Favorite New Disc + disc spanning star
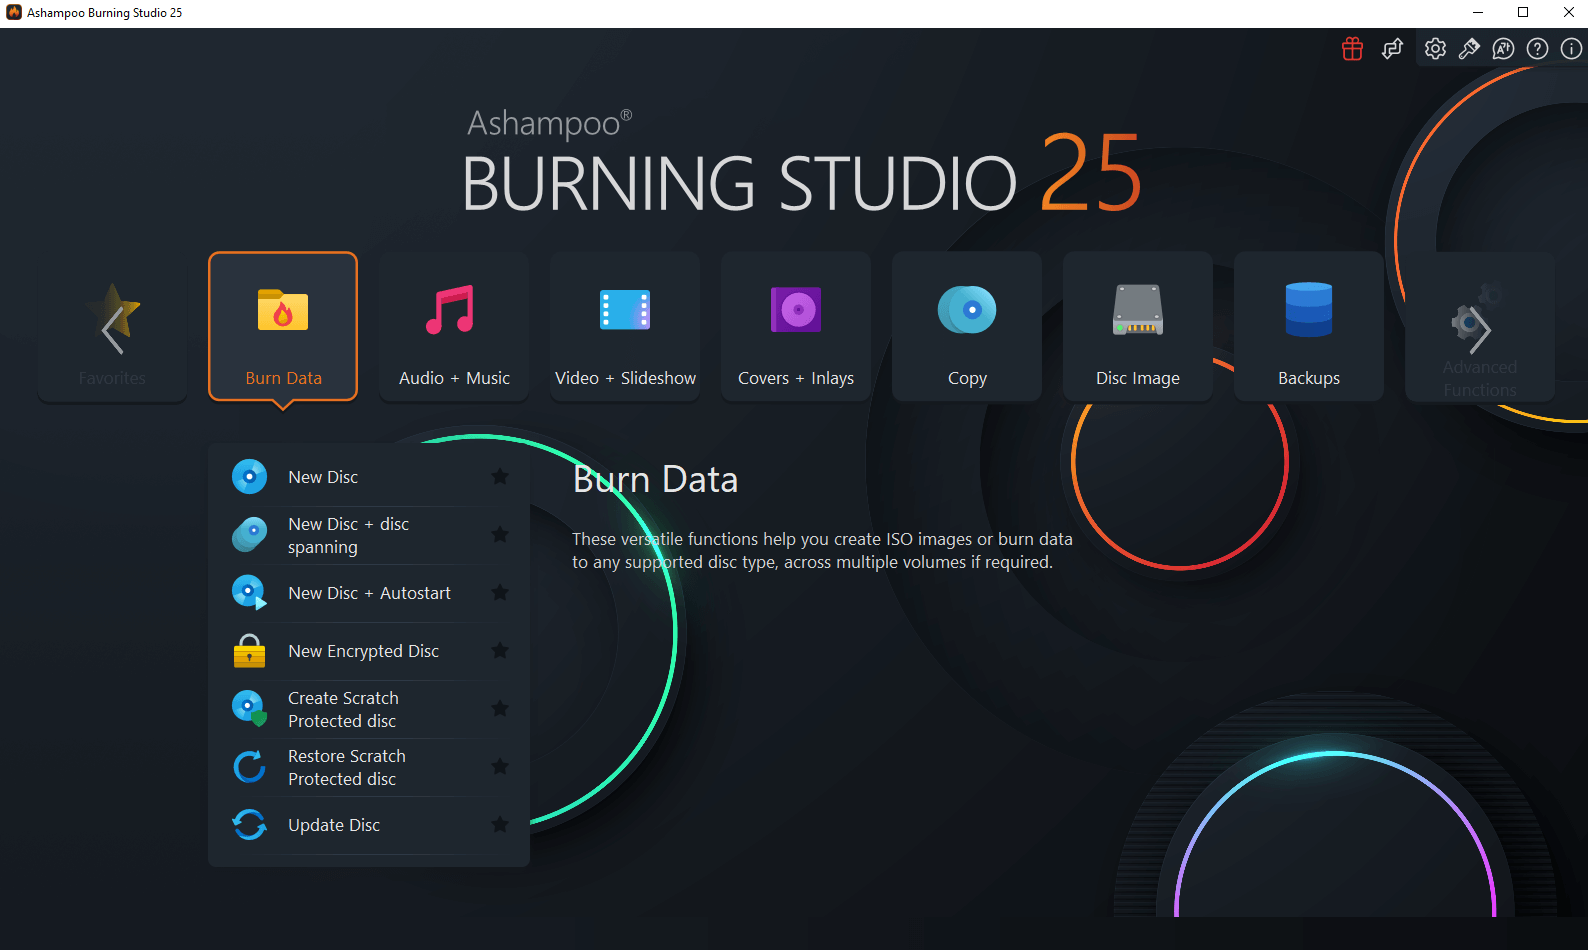This screenshot has height=950, width=1588. pos(500,535)
